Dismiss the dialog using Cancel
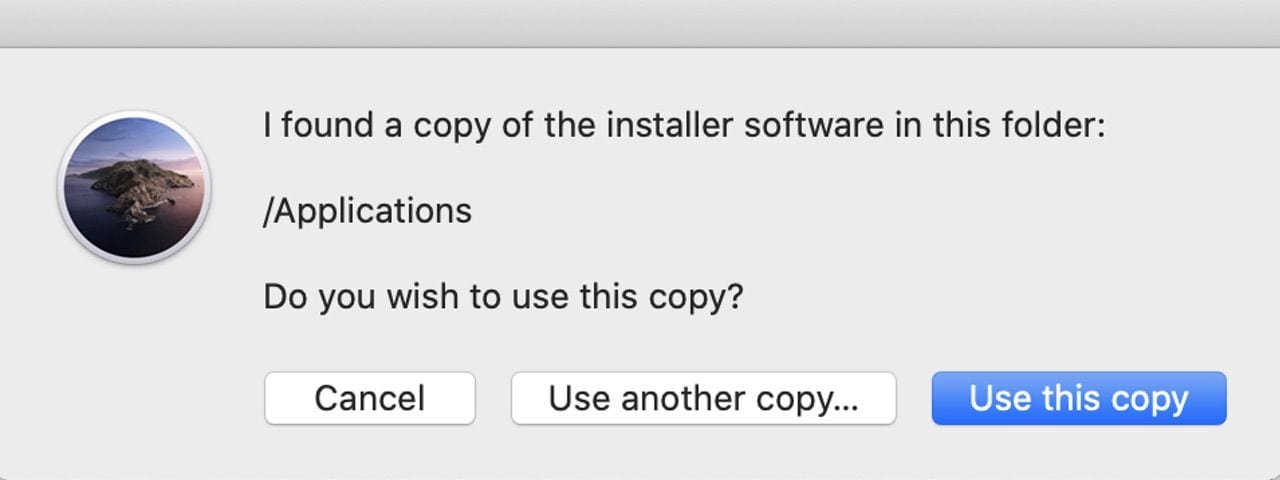 [x=369, y=398]
